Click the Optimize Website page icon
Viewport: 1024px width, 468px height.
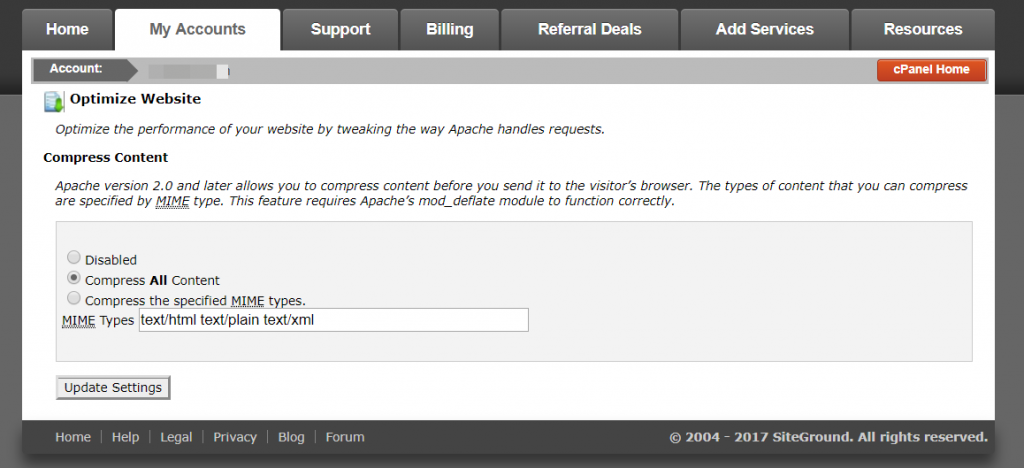tap(54, 101)
